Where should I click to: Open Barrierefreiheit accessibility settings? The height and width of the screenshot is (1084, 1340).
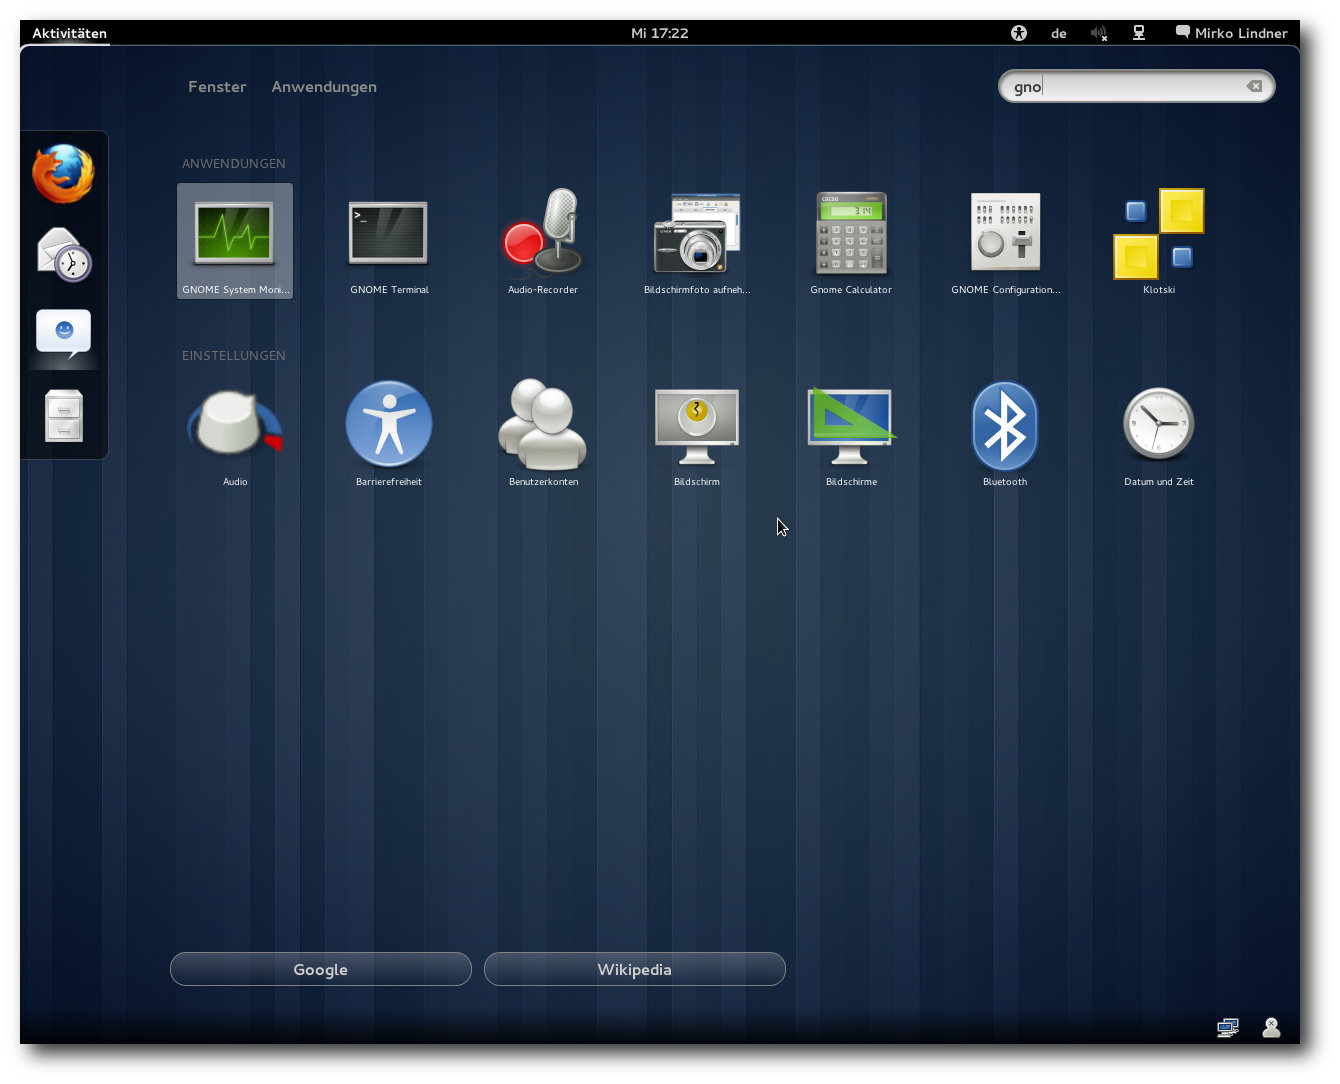(x=389, y=433)
